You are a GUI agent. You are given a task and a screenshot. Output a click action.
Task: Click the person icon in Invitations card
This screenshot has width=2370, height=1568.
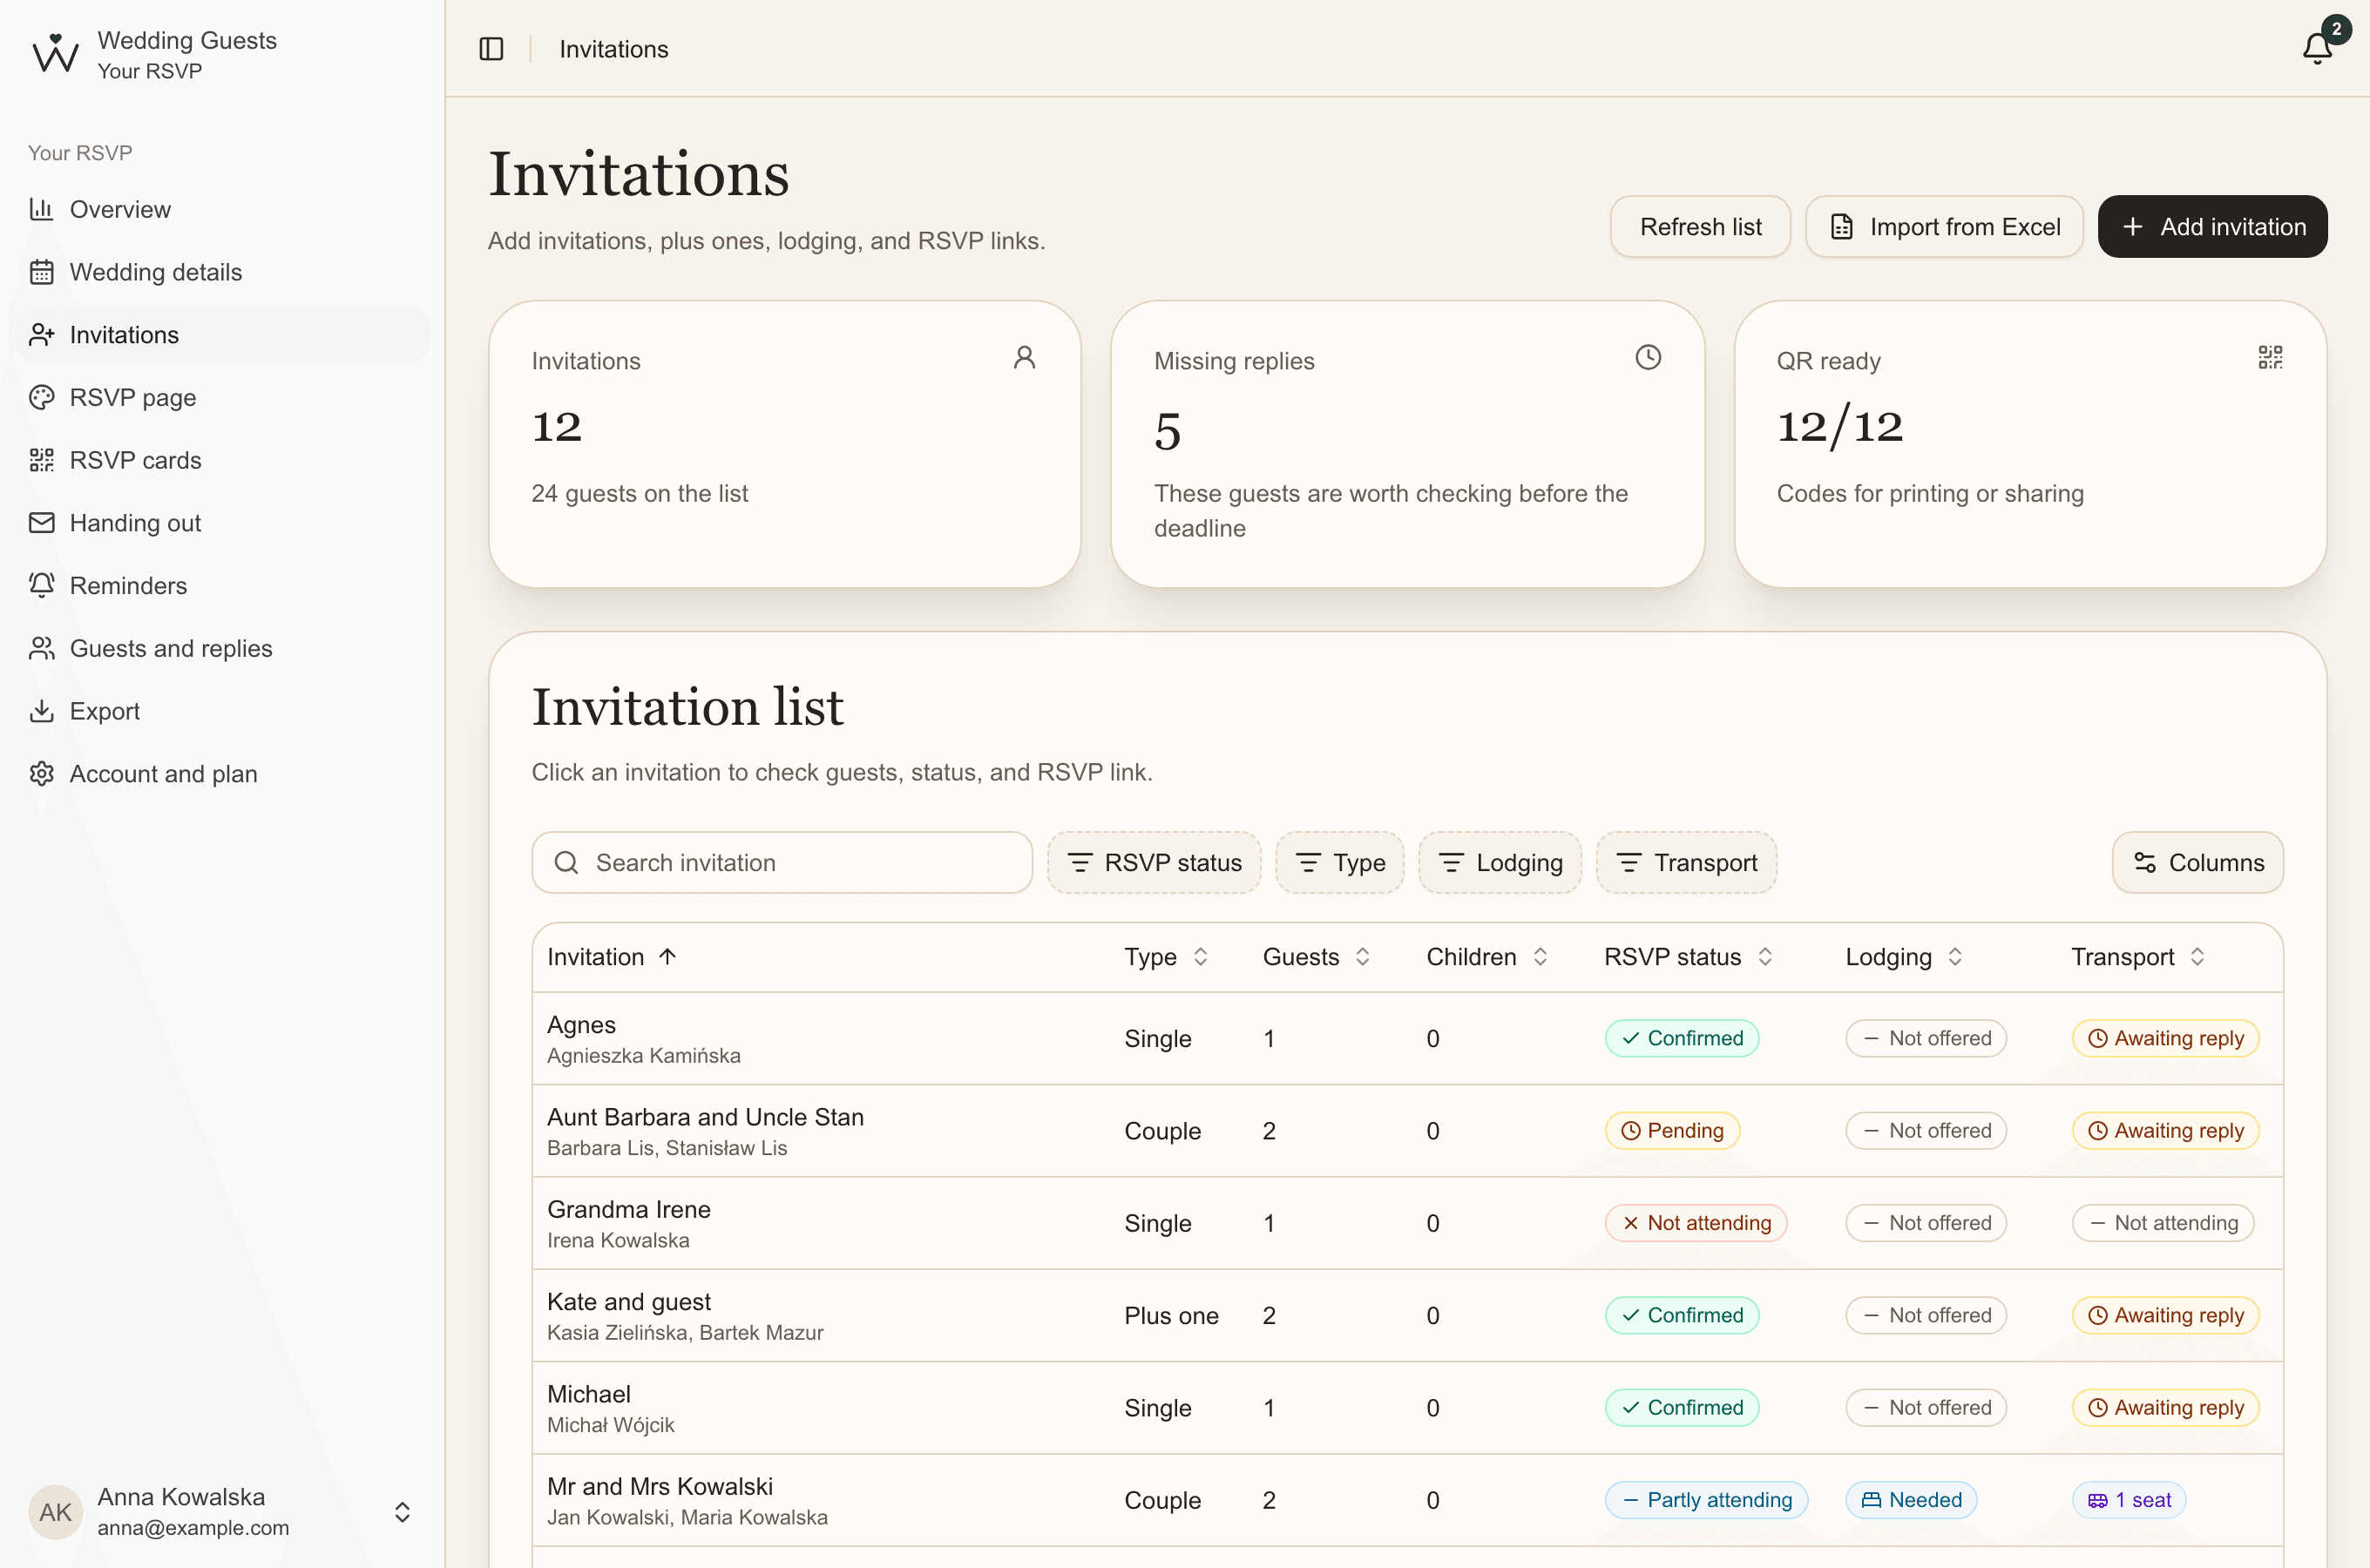tap(1025, 358)
